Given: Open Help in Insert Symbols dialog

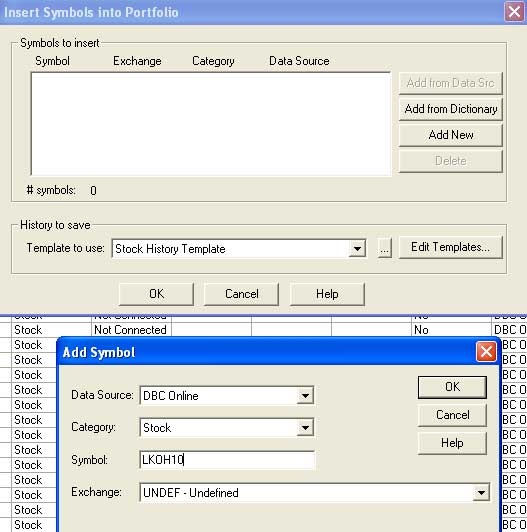Looking at the screenshot, I should [x=327, y=294].
